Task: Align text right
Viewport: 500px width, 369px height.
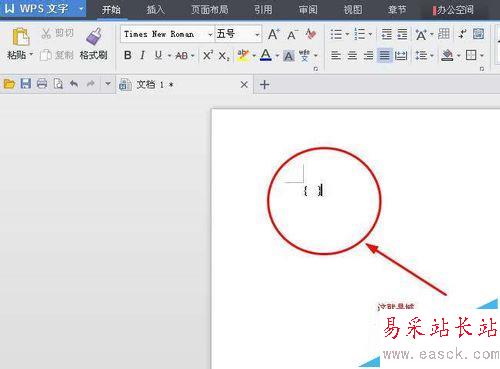Action: (368, 55)
